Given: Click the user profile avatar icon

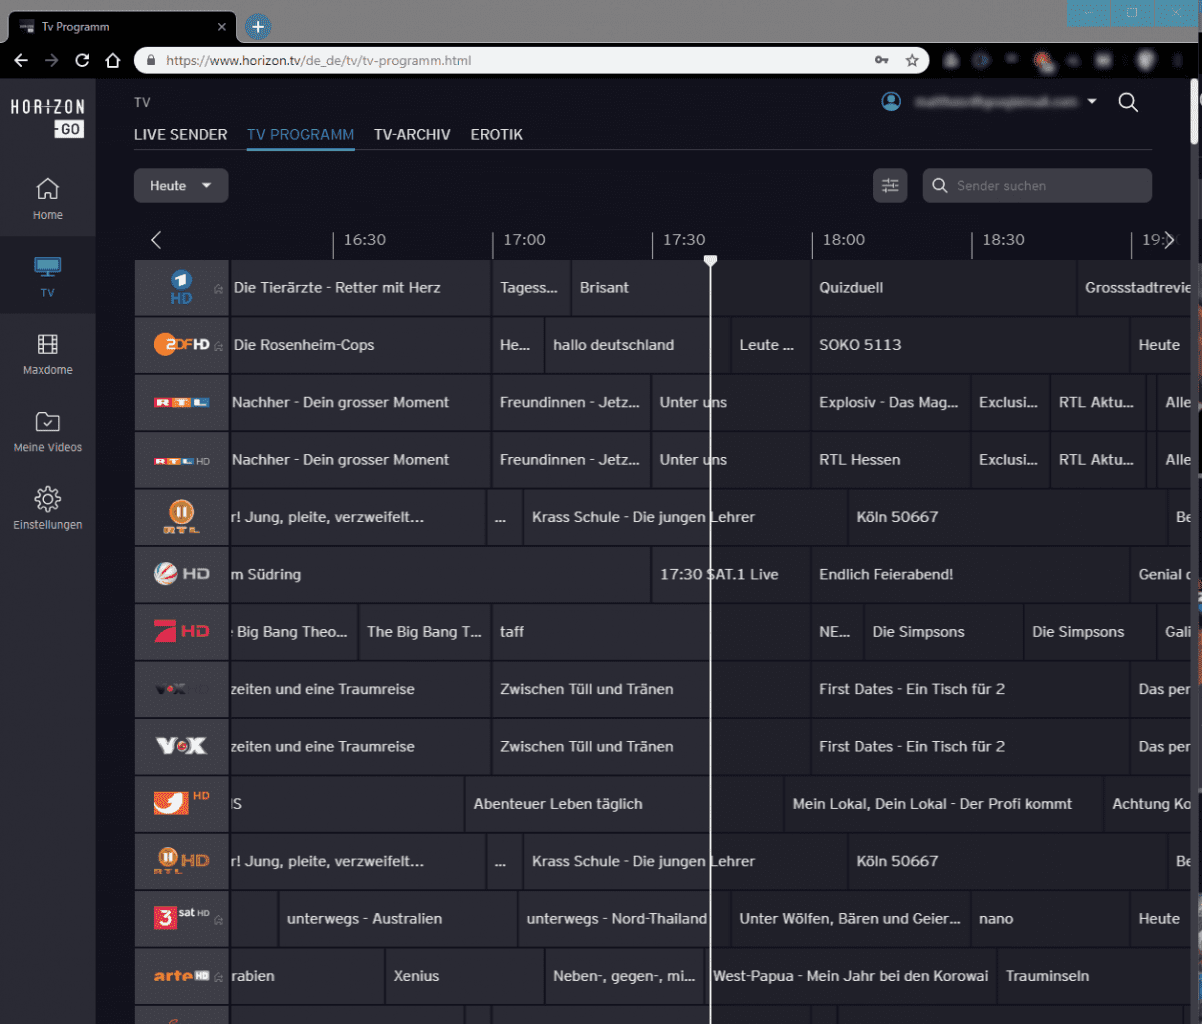Looking at the screenshot, I should (x=891, y=102).
